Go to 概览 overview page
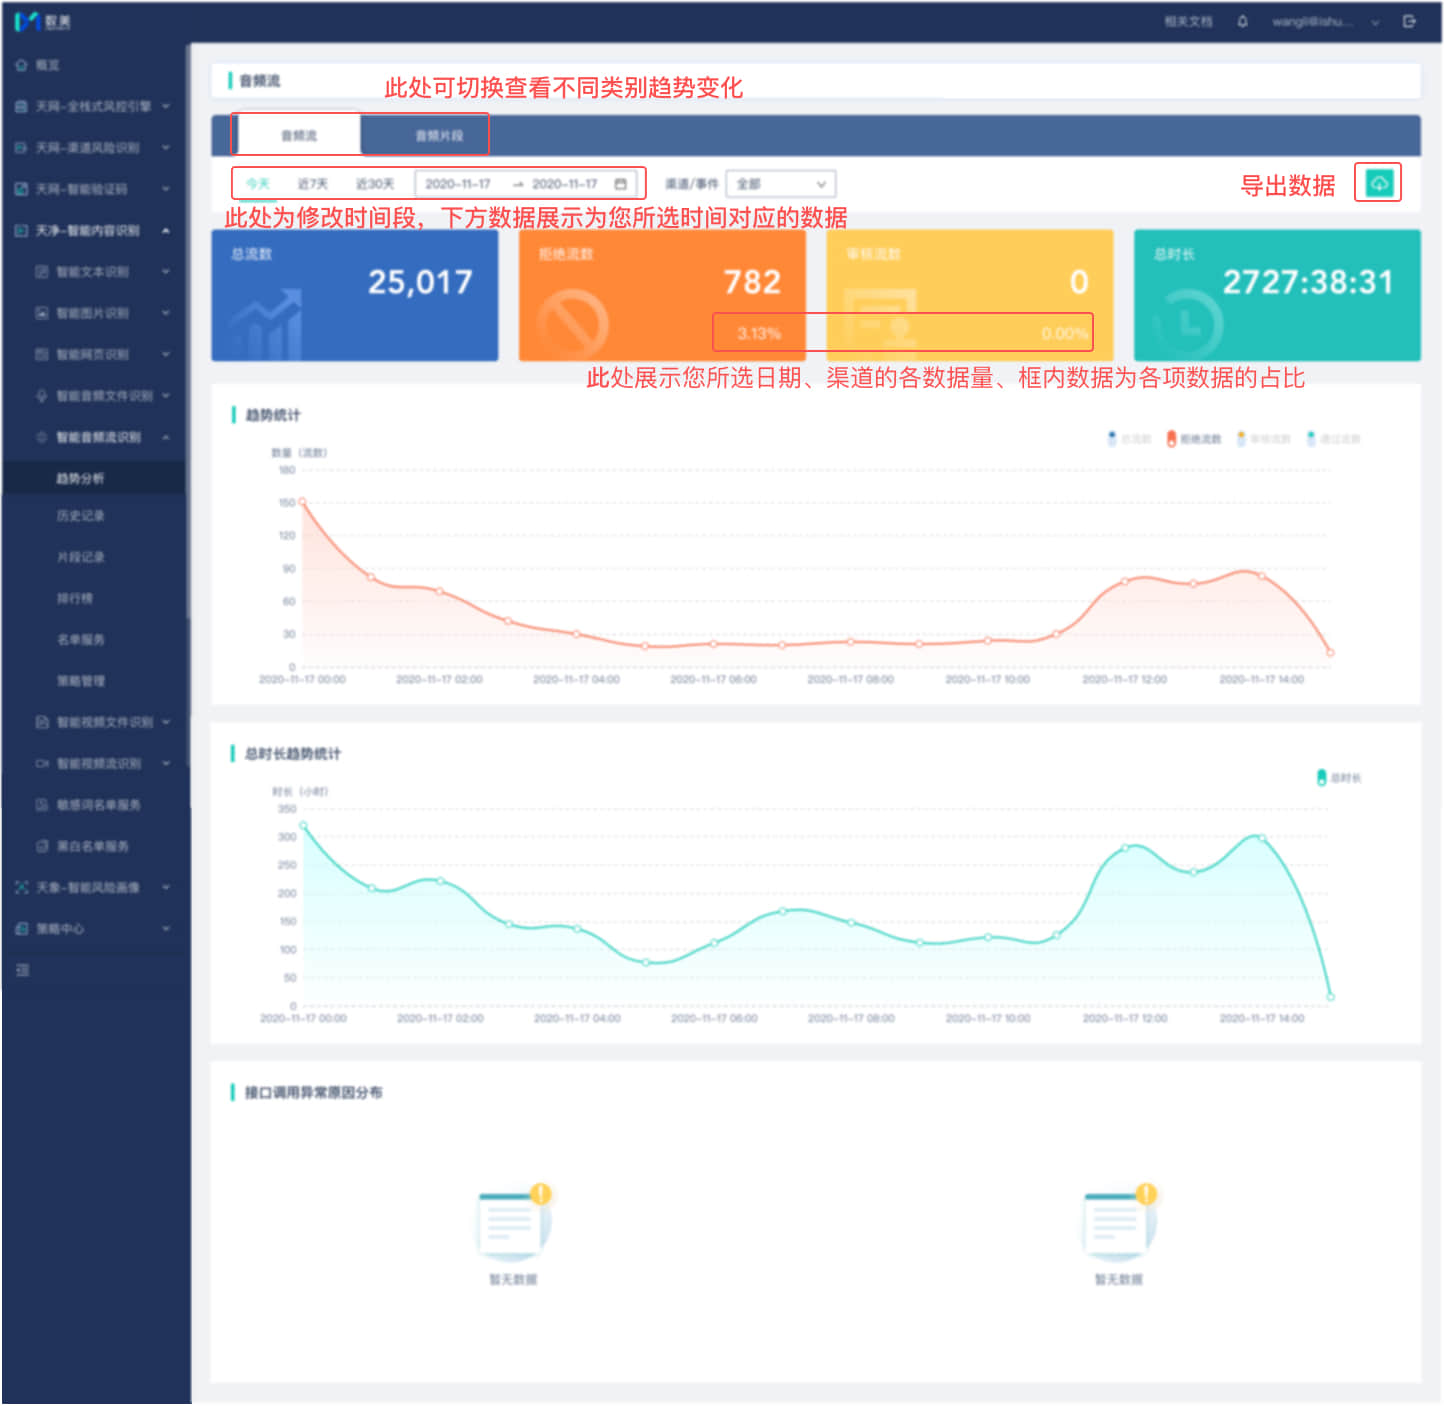Viewport: 1444px width, 1406px height. (47, 65)
